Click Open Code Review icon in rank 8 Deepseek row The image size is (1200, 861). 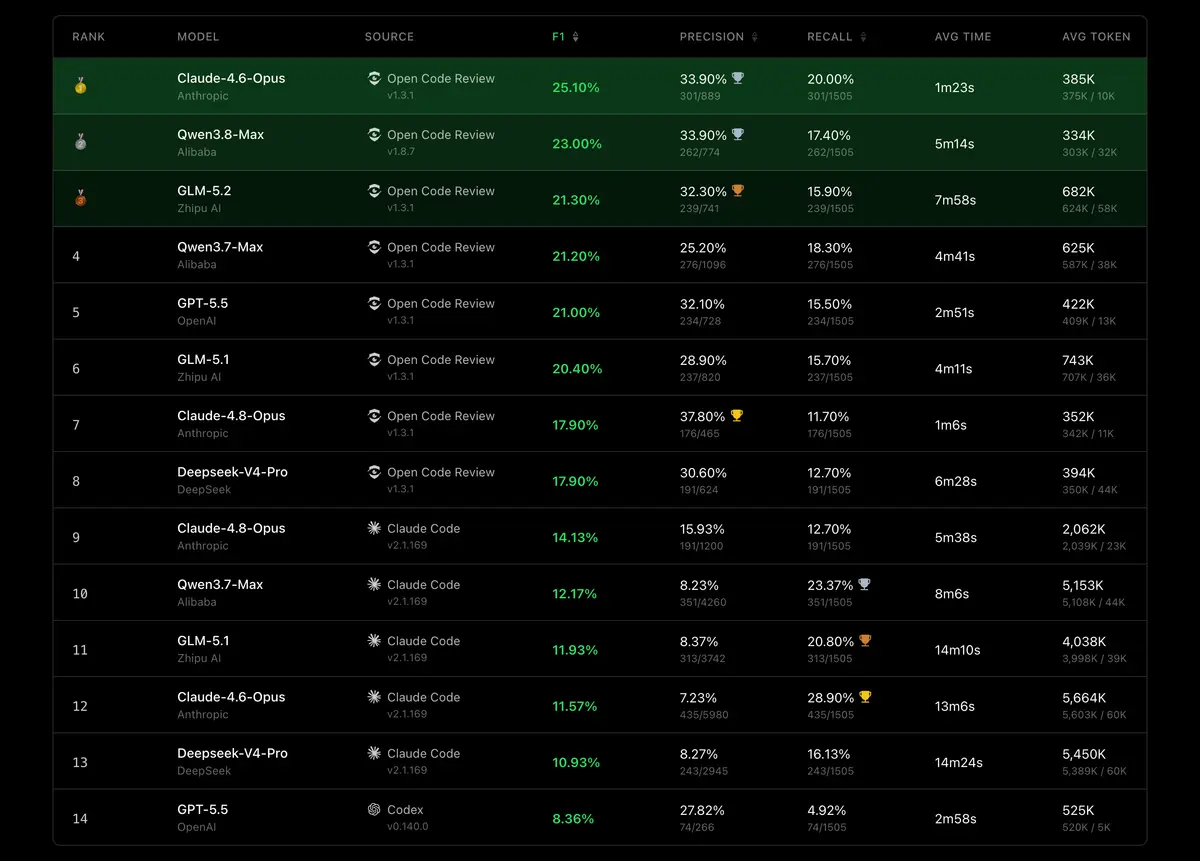click(x=374, y=472)
